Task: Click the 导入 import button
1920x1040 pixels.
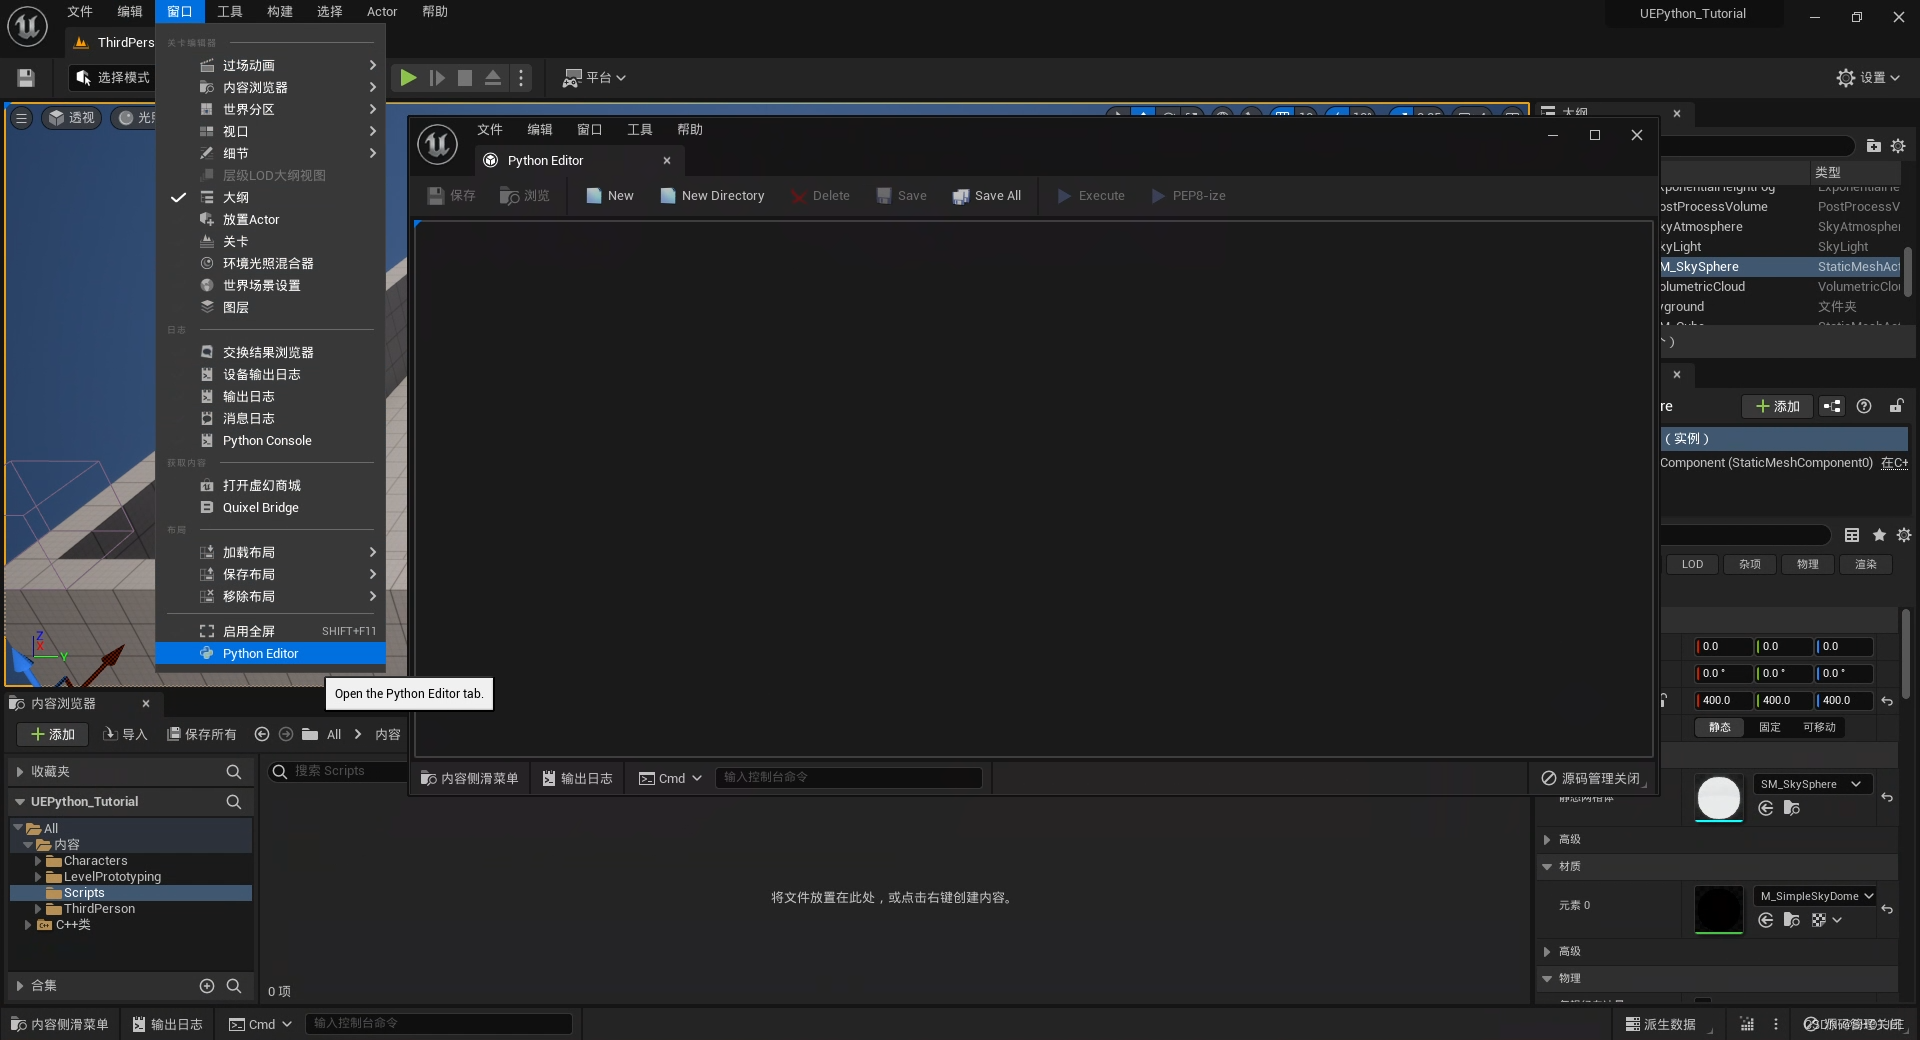Action: tap(125, 735)
